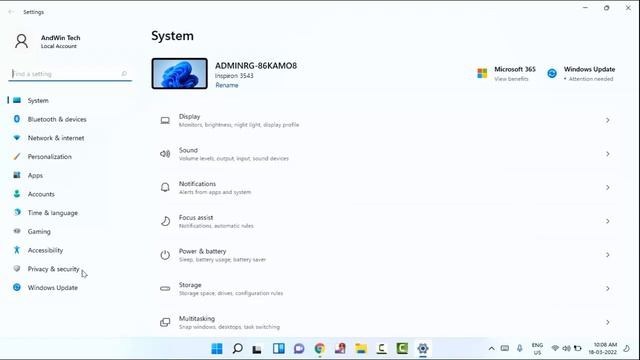Open taskbar Search
Screen dimensions: 640x360
pos(238,349)
